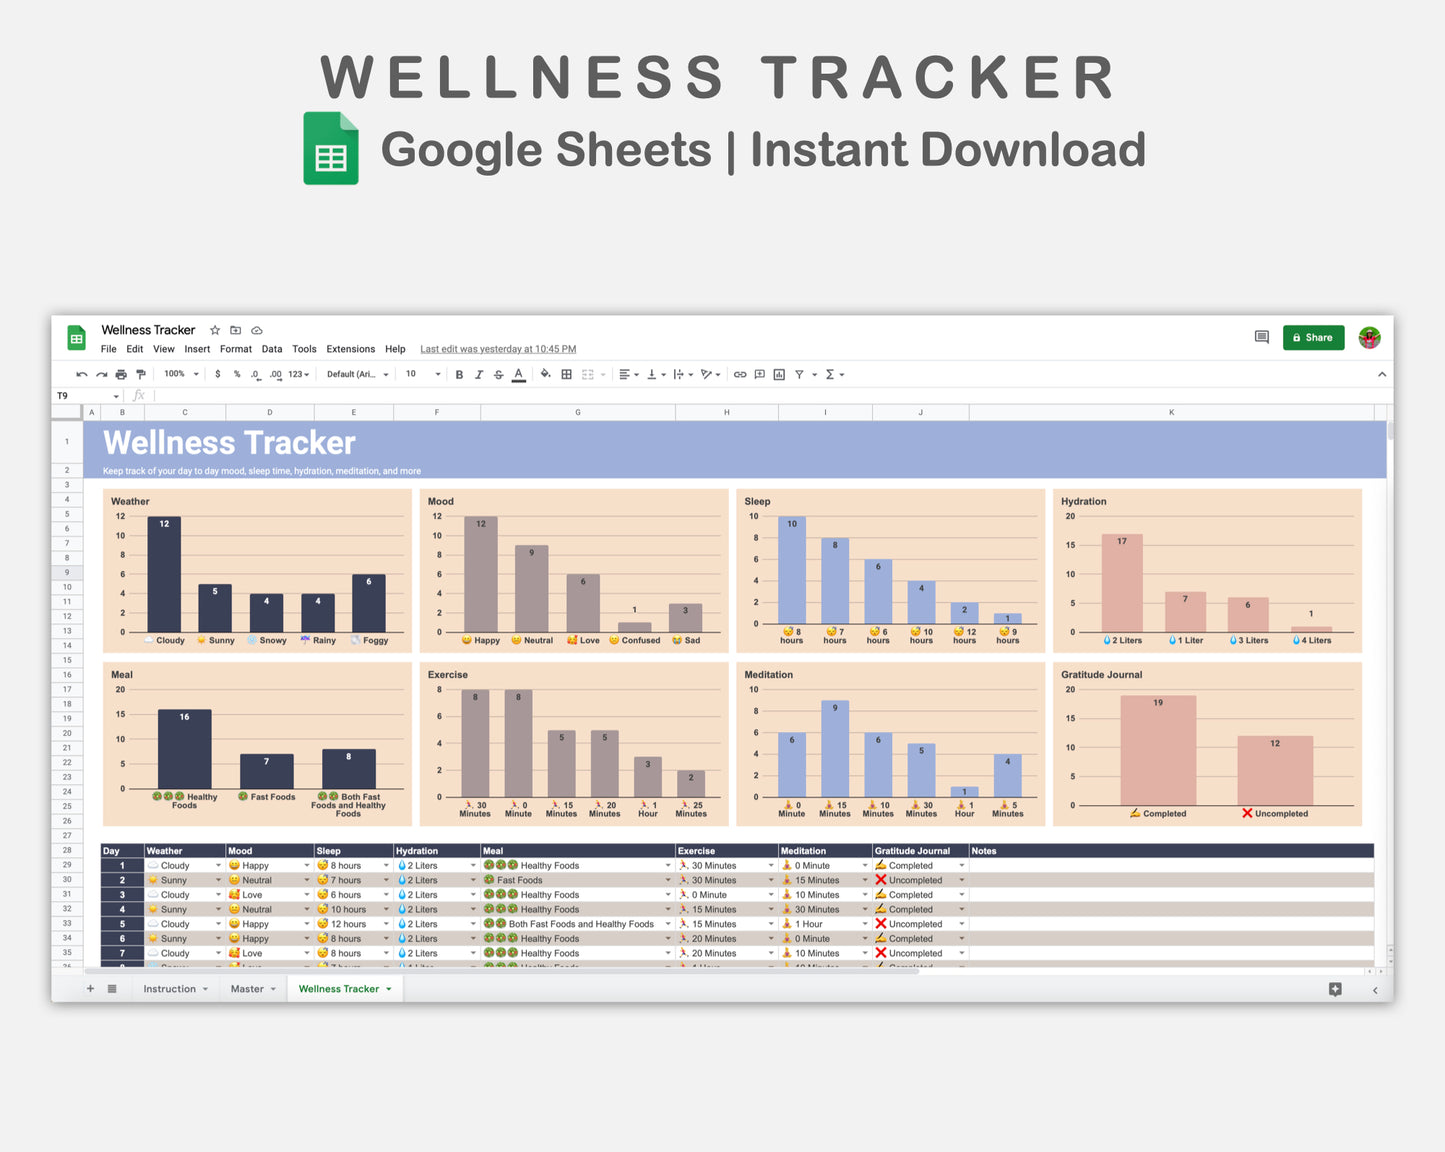This screenshot has height=1152, width=1445.
Task: Toggle strikethrough formatting
Action: (498, 373)
